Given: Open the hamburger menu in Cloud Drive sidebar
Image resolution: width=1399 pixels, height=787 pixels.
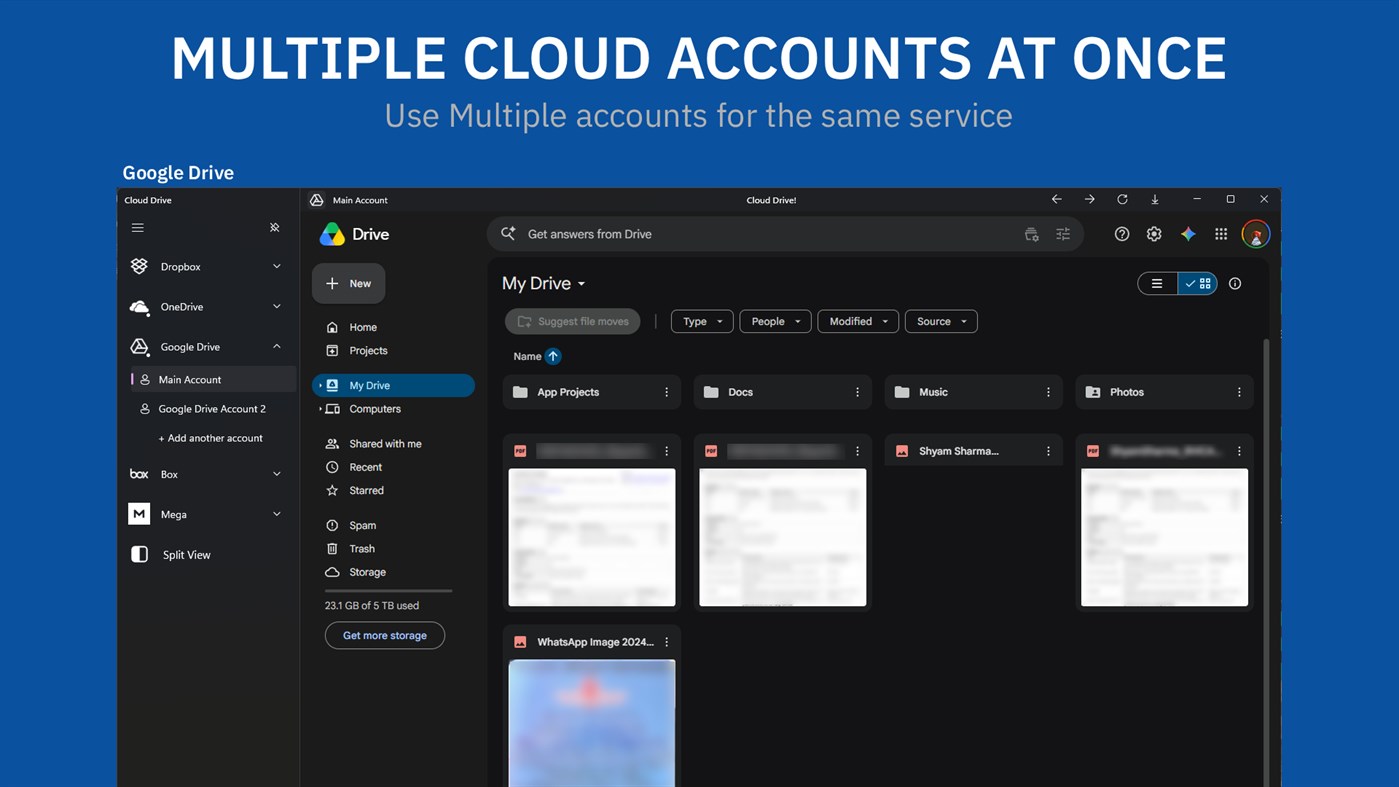Looking at the screenshot, I should [x=138, y=228].
